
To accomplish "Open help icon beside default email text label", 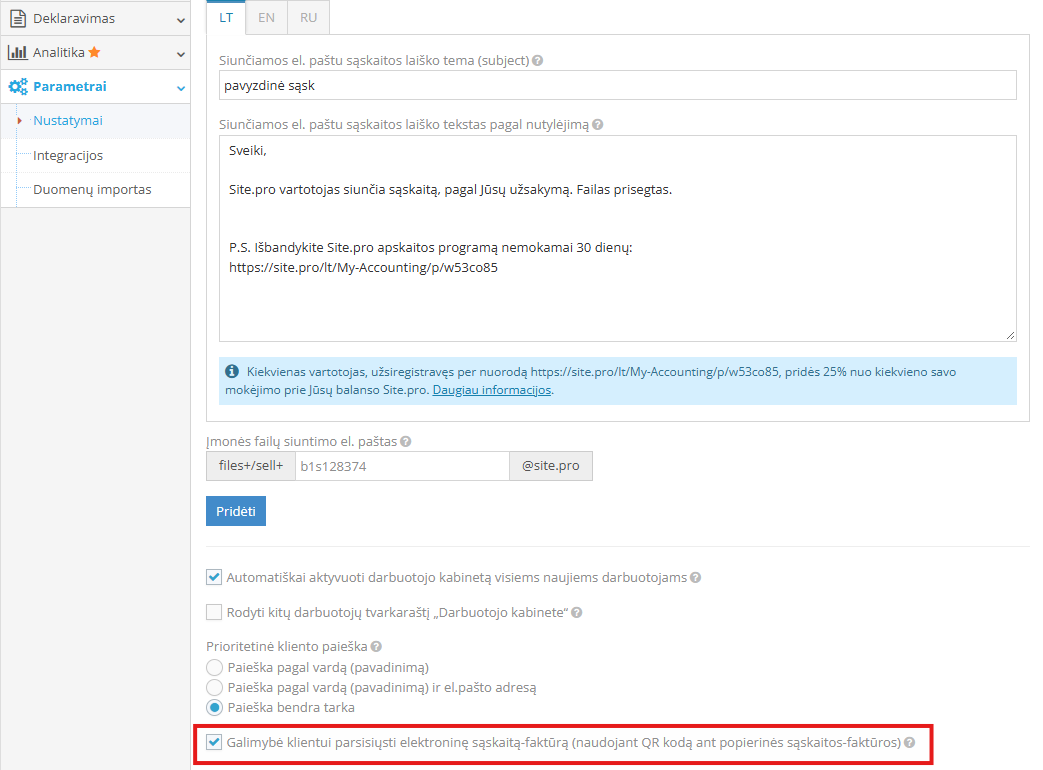I will [597, 124].
